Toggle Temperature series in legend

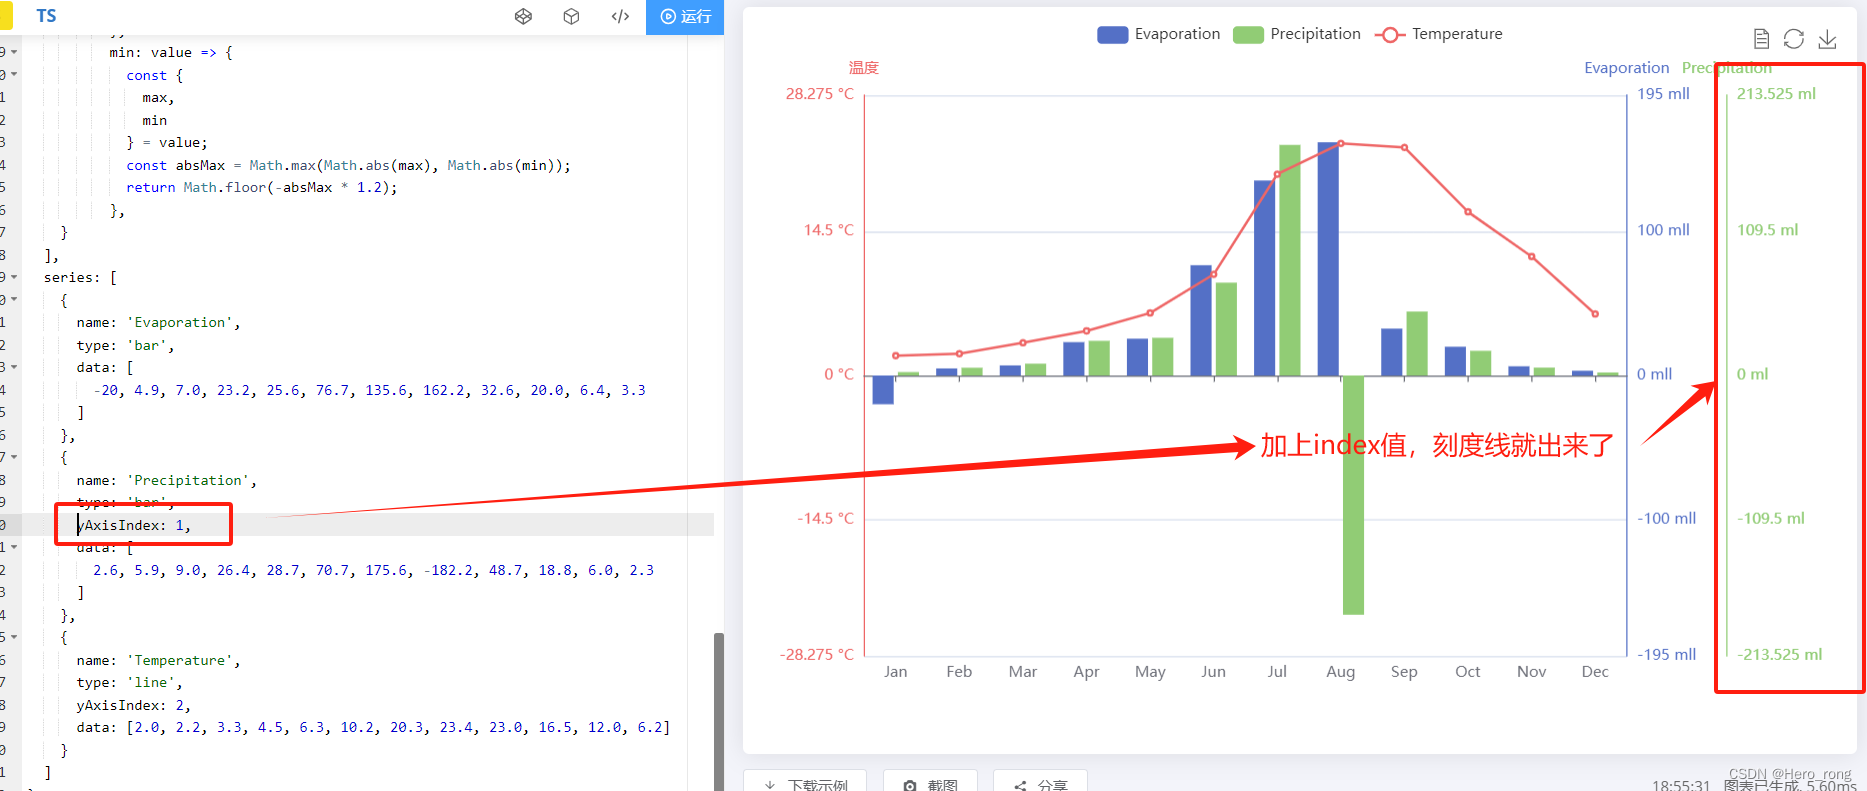1439,34
